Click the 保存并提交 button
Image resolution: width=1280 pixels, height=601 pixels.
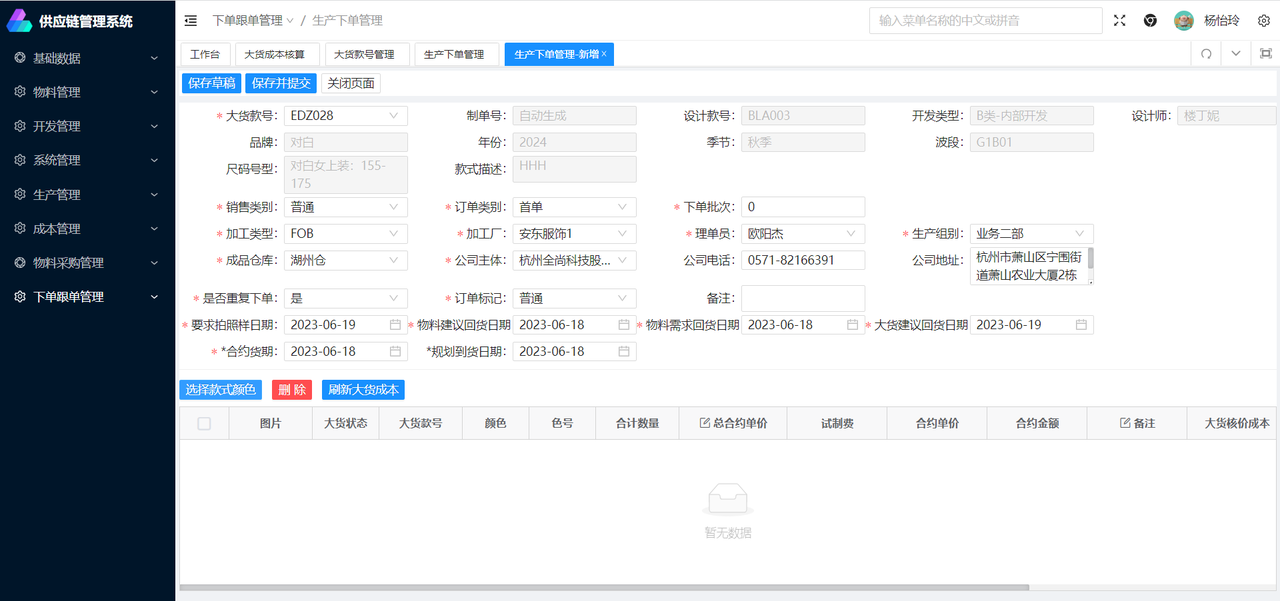(281, 83)
